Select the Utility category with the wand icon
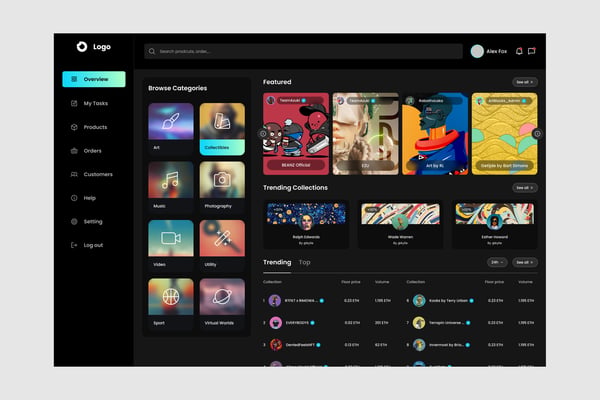Image resolution: width=600 pixels, height=400 pixels. [x=222, y=246]
